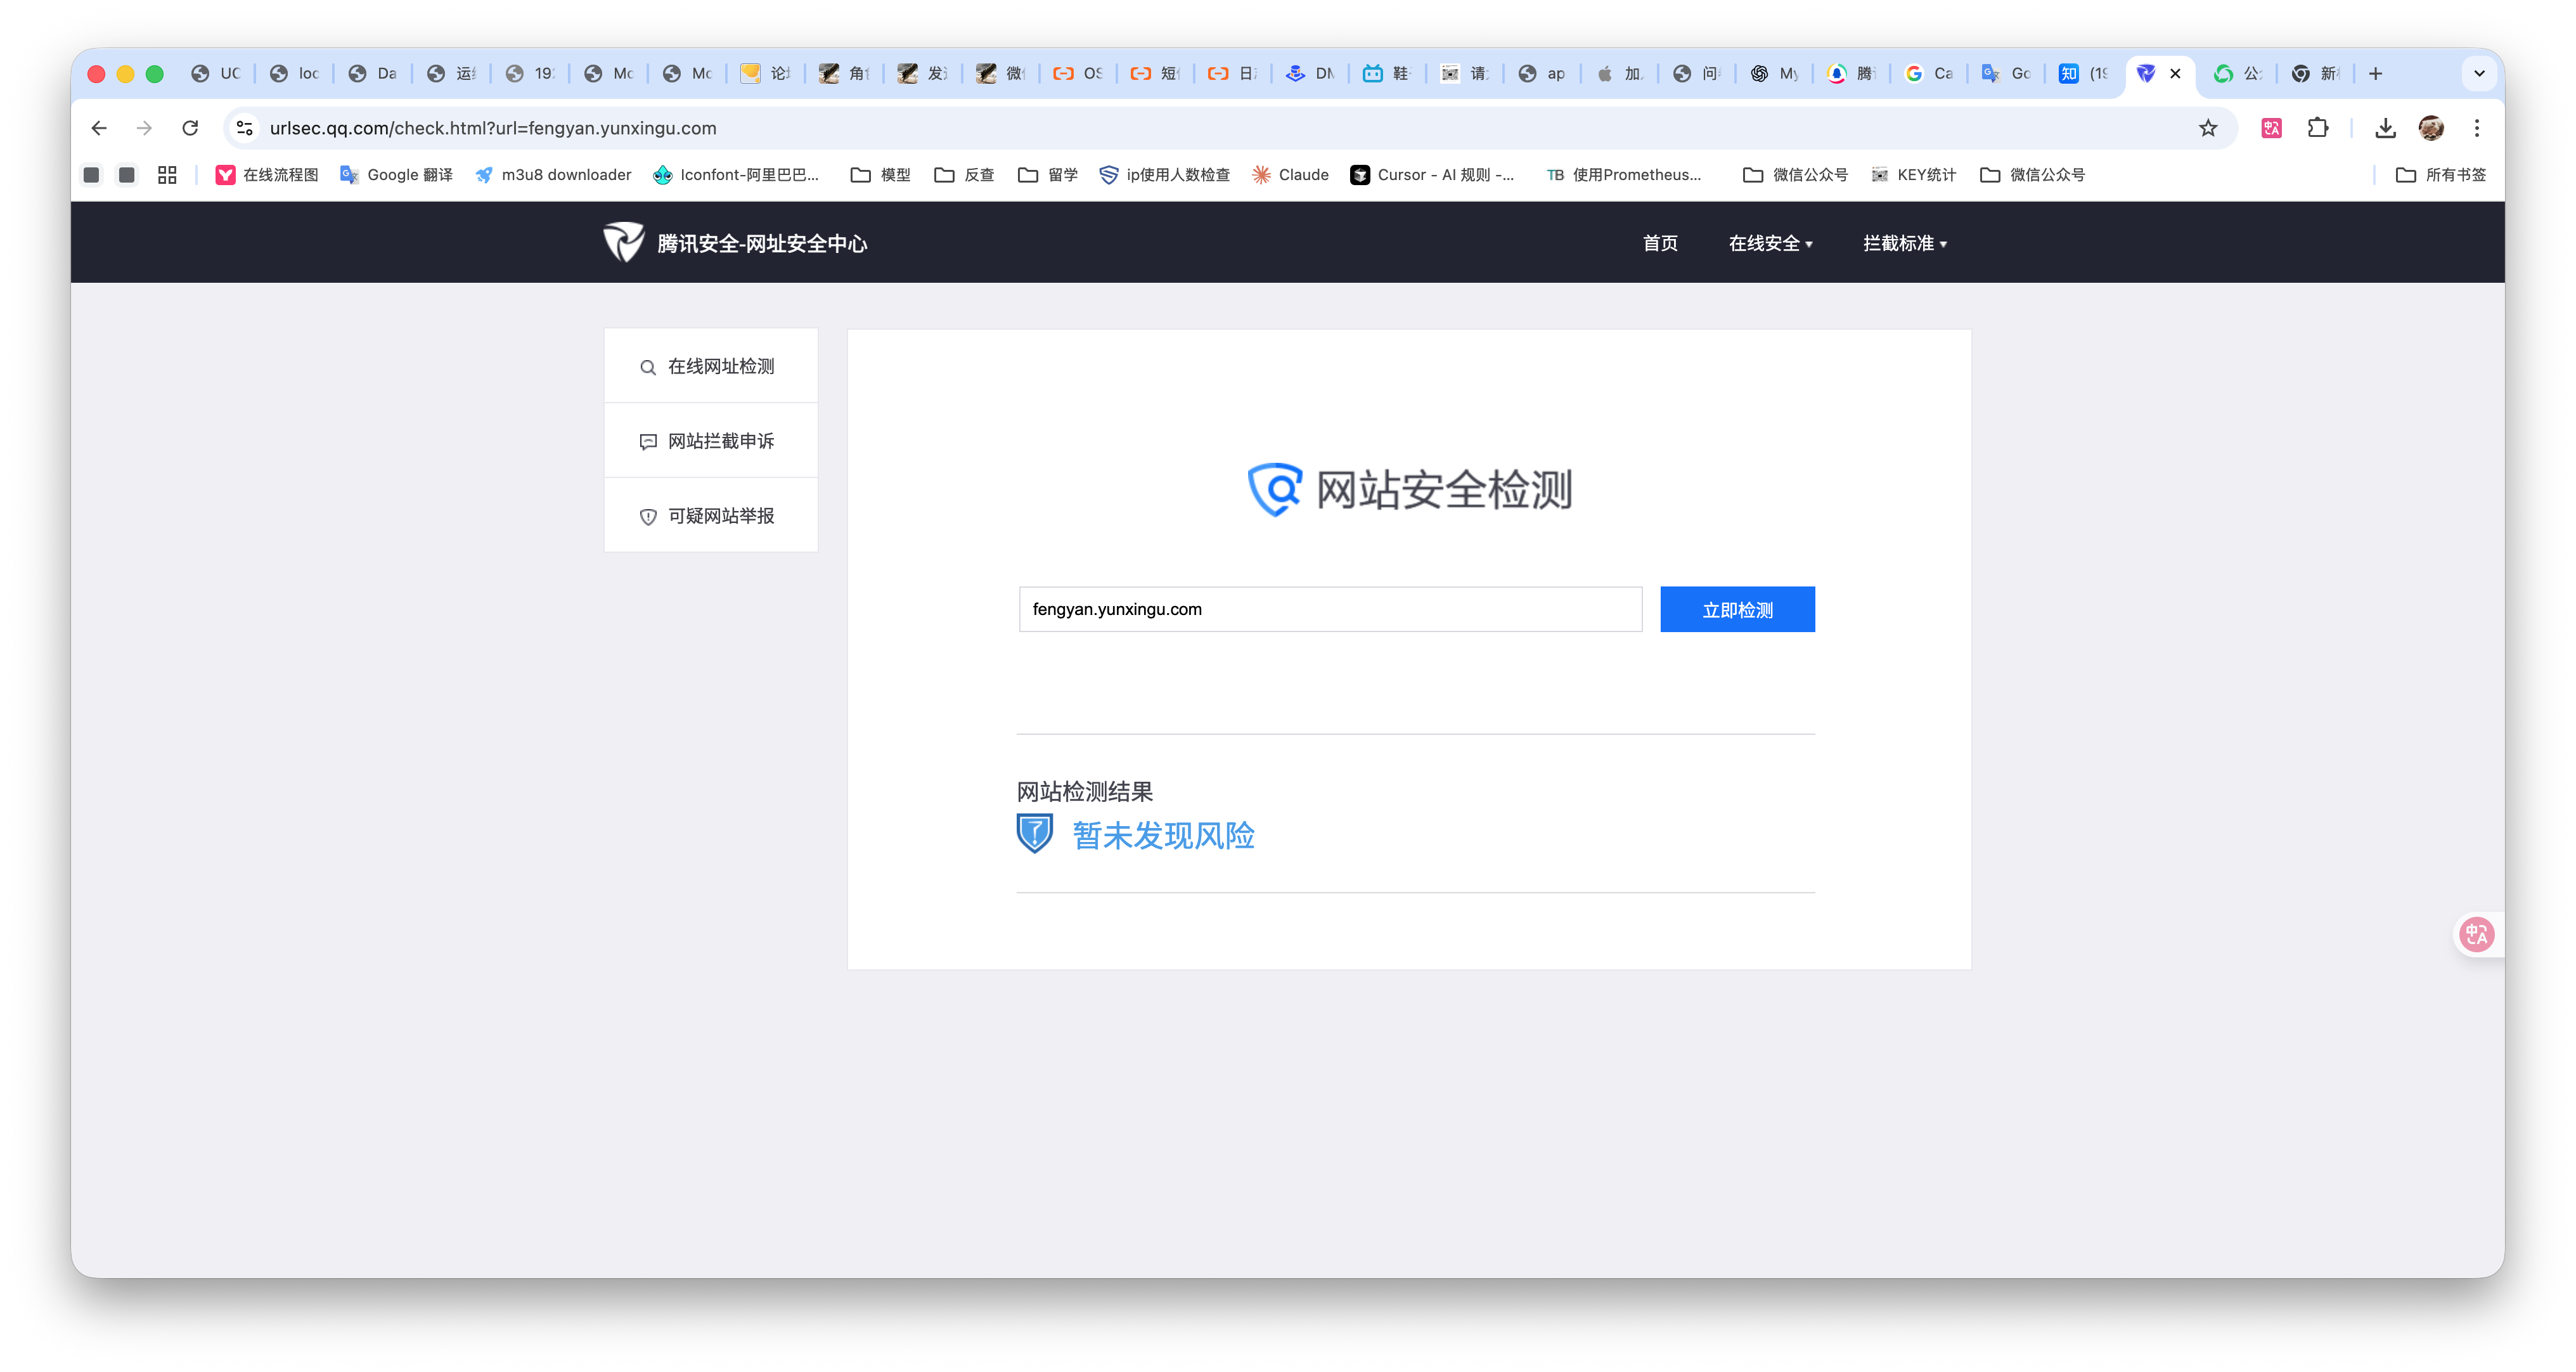Screen dimensions: 2576x1372
Task: Expand the 拦截标准 dropdown menu
Action: point(1904,244)
